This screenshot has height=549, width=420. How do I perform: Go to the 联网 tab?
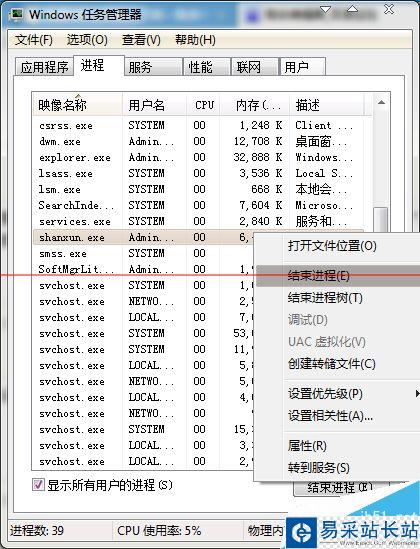(255, 67)
